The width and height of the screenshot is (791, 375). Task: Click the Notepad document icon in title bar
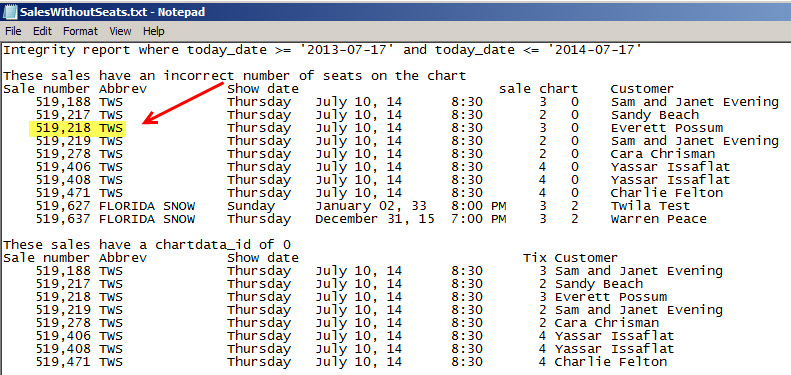[x=10, y=11]
